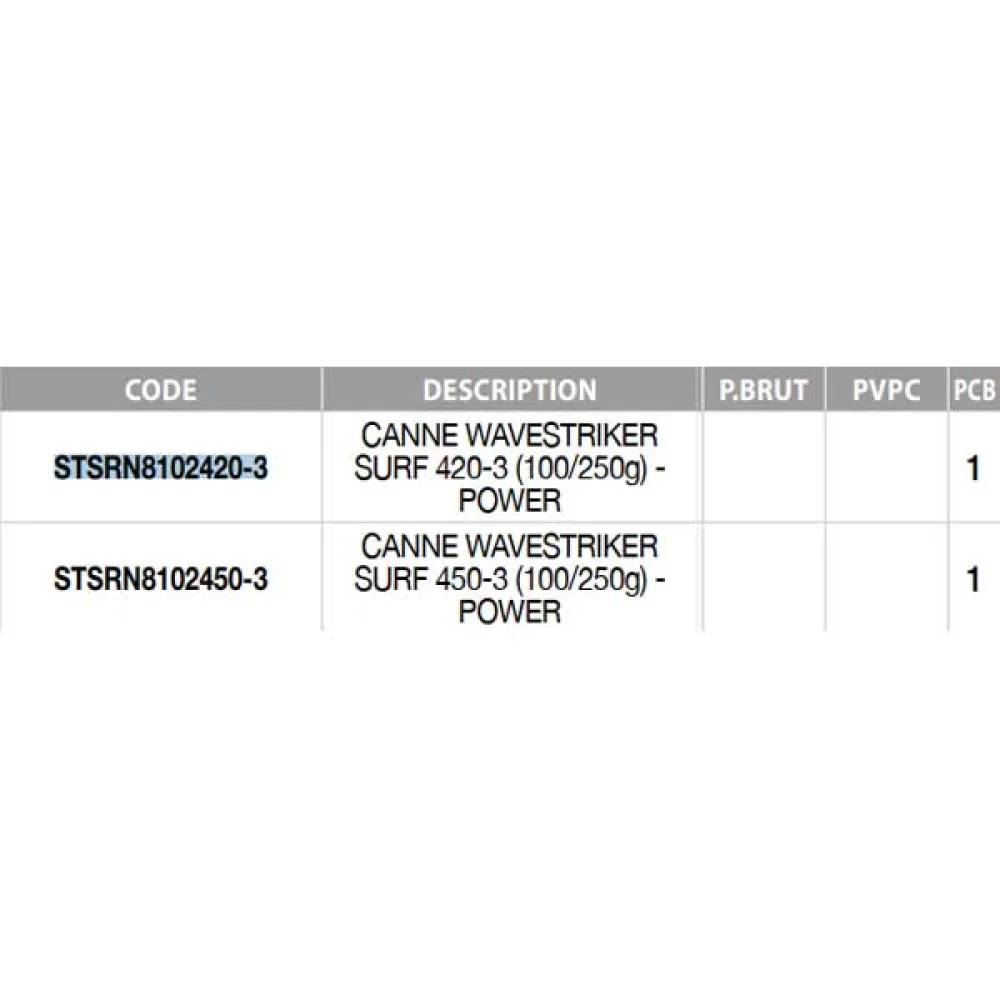The image size is (1000, 1000).
Task: Click POWER in the first row description
Action: tap(510, 499)
